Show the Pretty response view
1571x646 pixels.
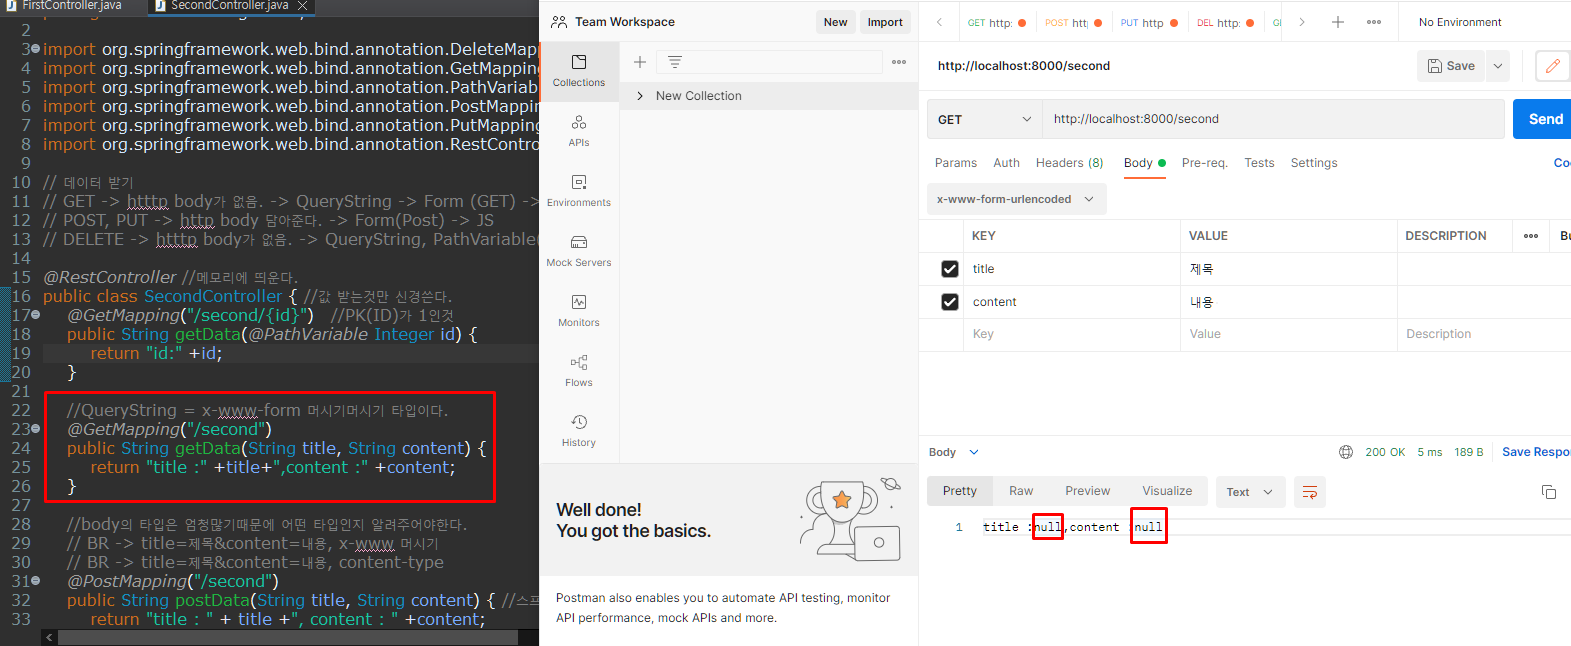tap(960, 491)
